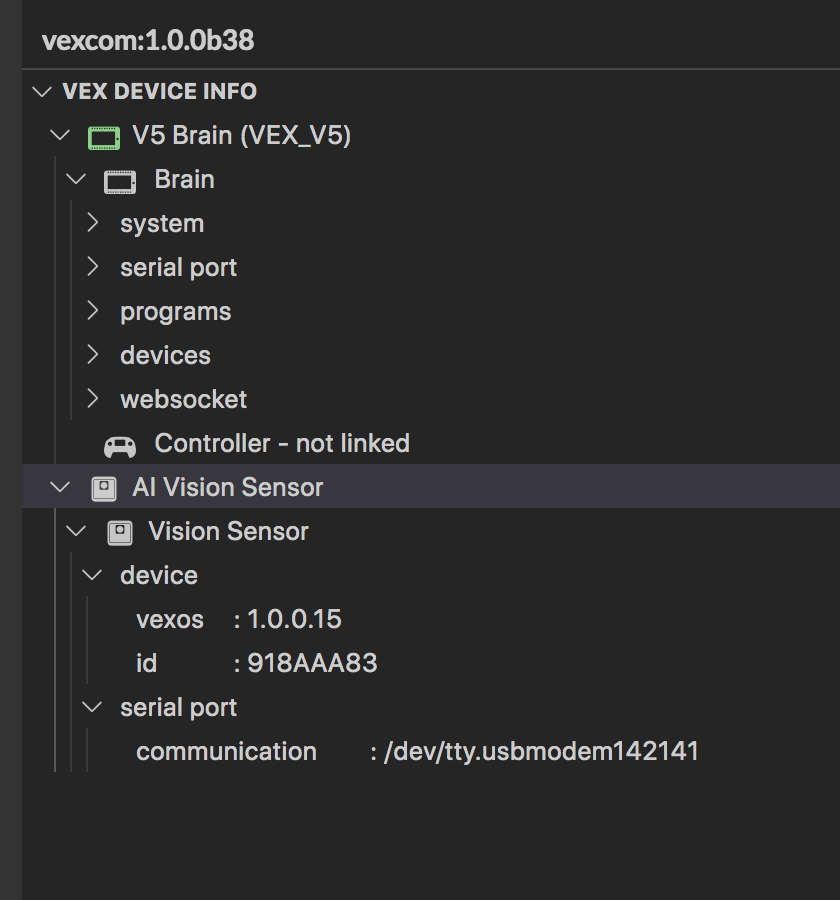
Task: Select the highlighted AI Vision Sensor row
Action: point(228,487)
